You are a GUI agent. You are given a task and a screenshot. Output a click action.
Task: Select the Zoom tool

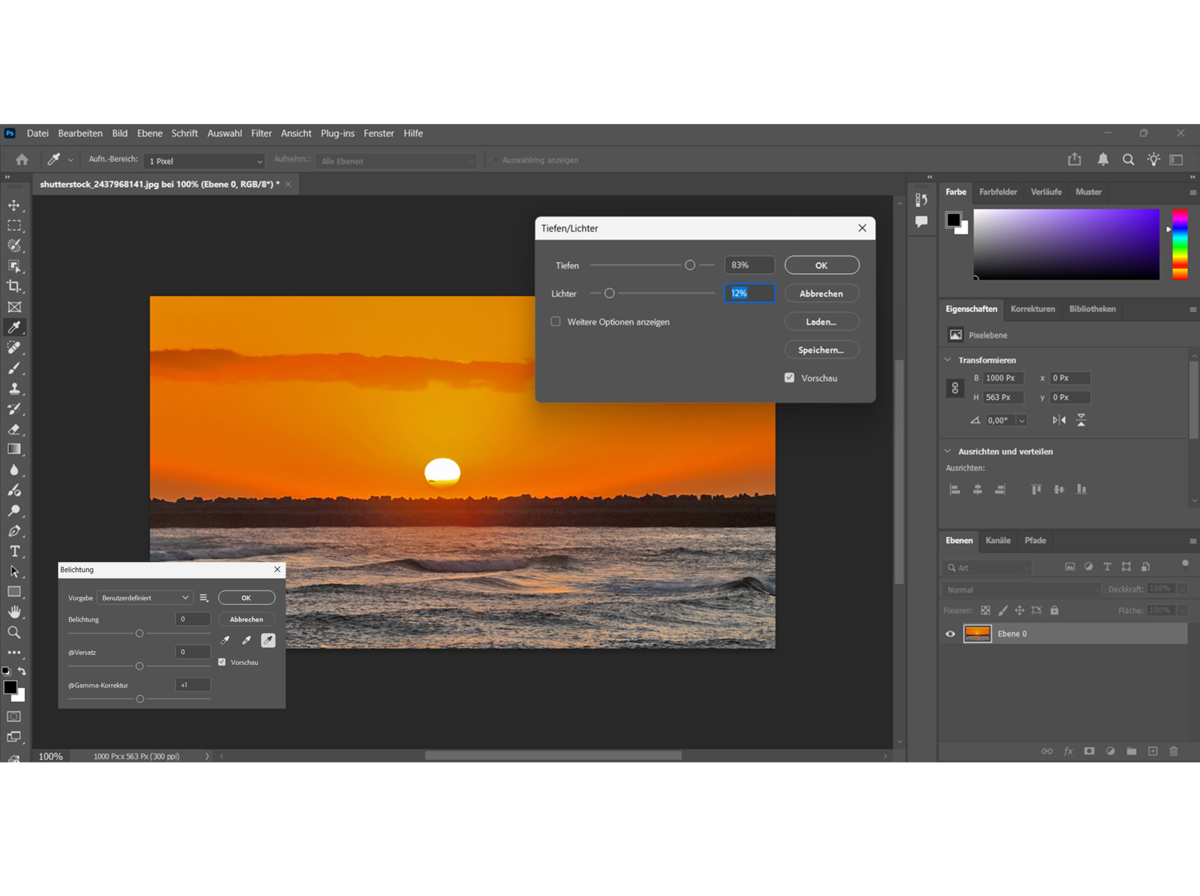(x=14, y=632)
